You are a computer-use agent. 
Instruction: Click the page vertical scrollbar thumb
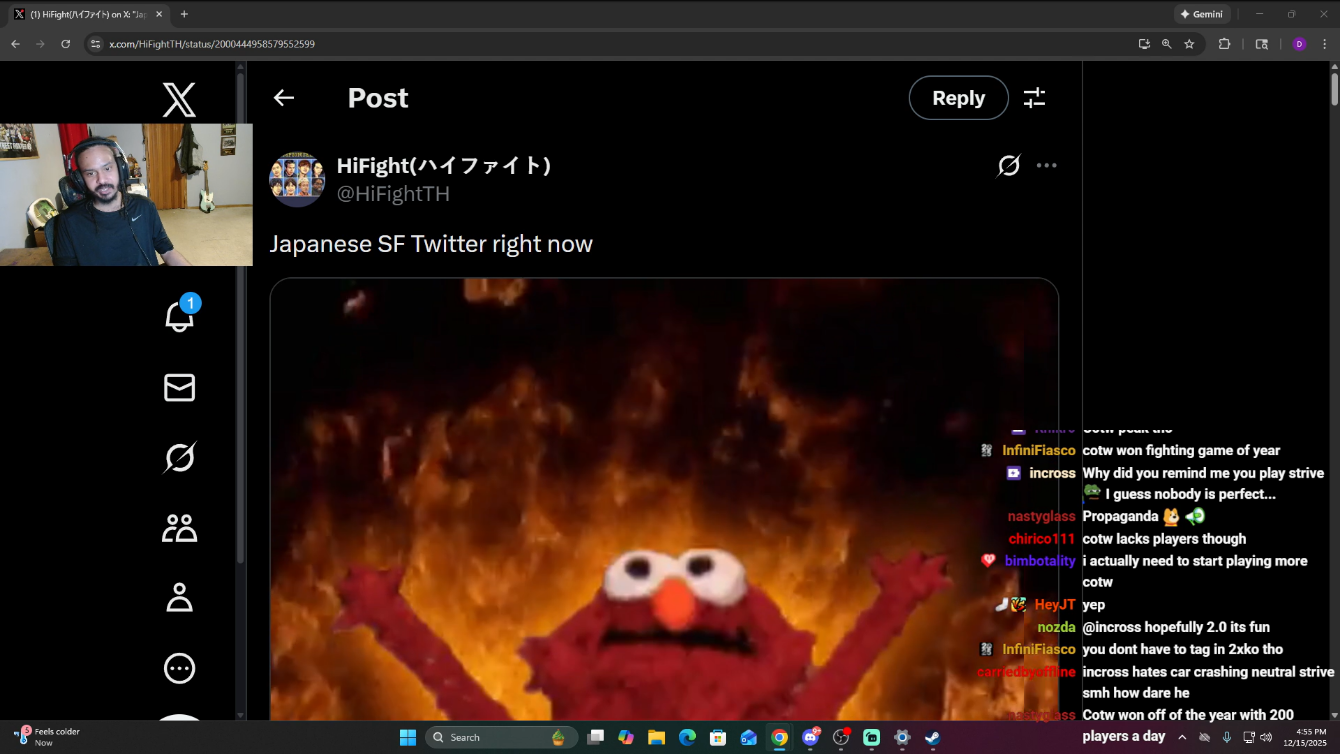[x=1335, y=88]
